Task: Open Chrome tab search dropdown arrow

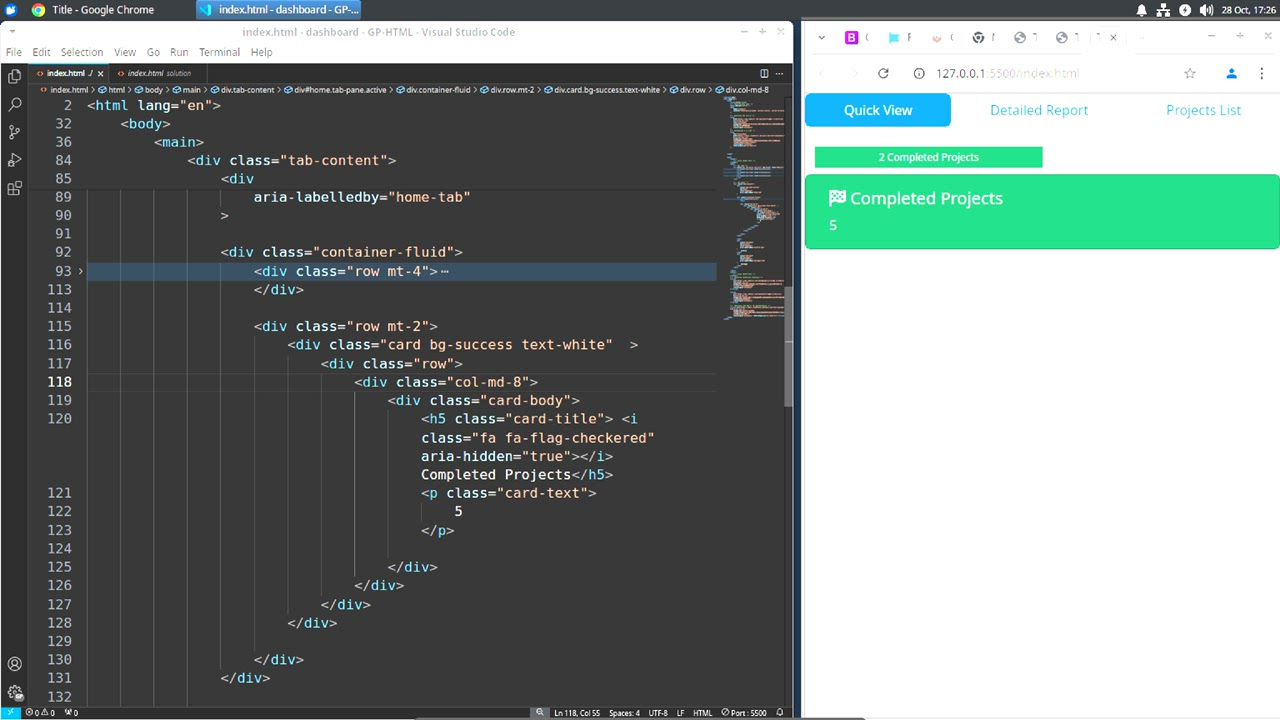Action: point(821,37)
